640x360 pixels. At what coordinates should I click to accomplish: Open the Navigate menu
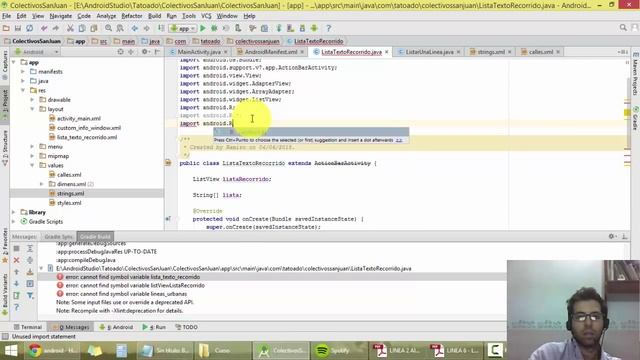point(60,16)
